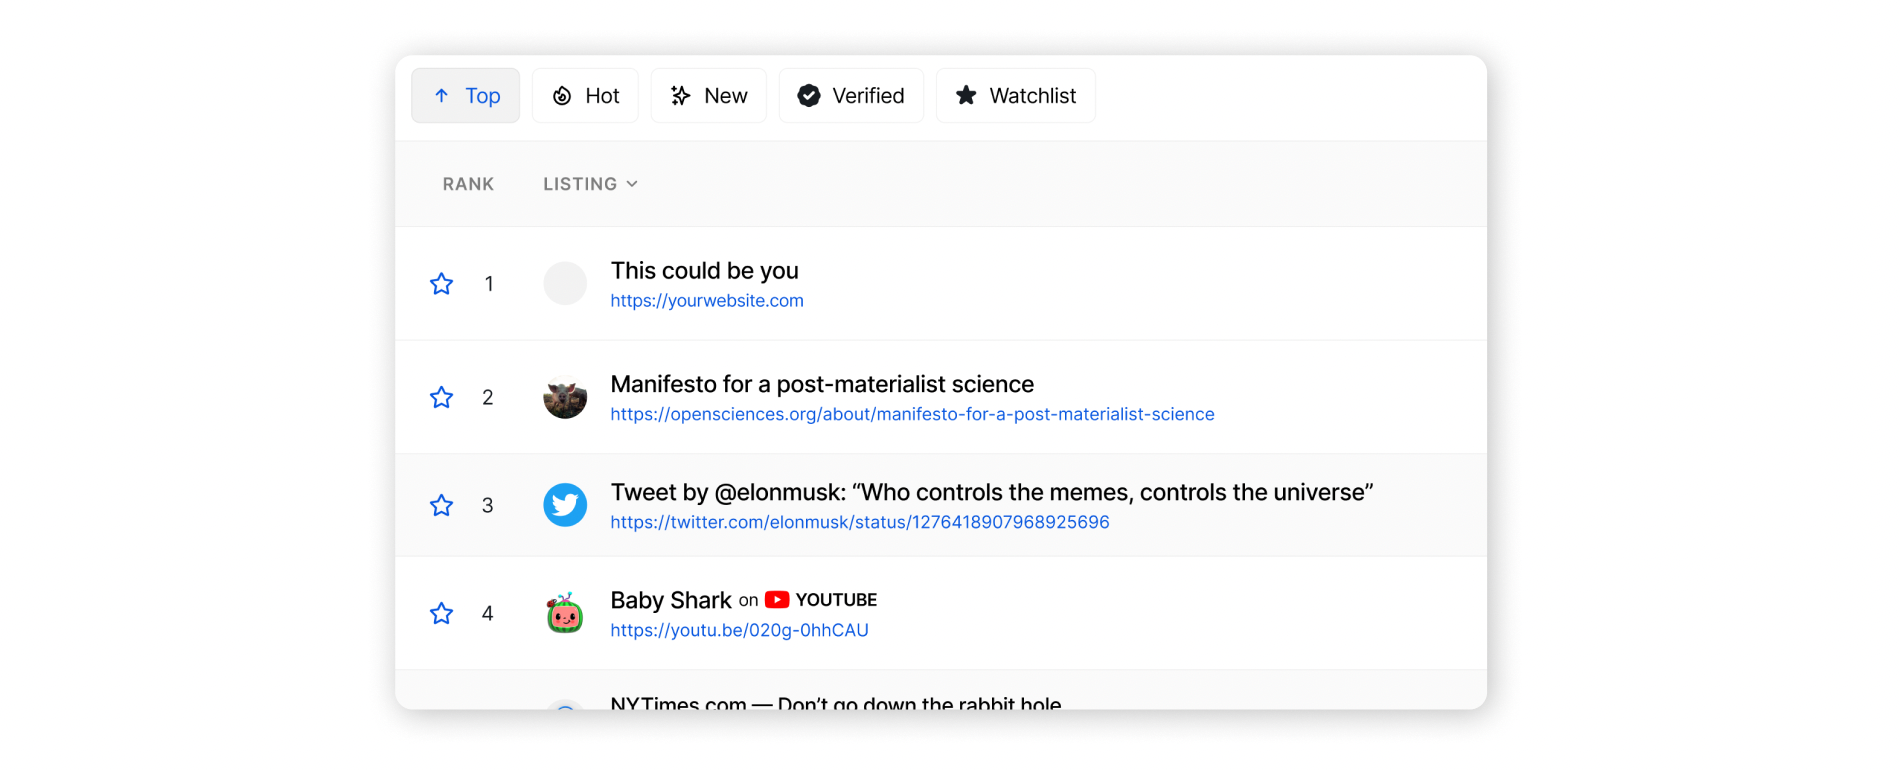The image size is (1900, 770).
Task: Open the twitter.com/elonmusk status URL
Action: point(860,523)
